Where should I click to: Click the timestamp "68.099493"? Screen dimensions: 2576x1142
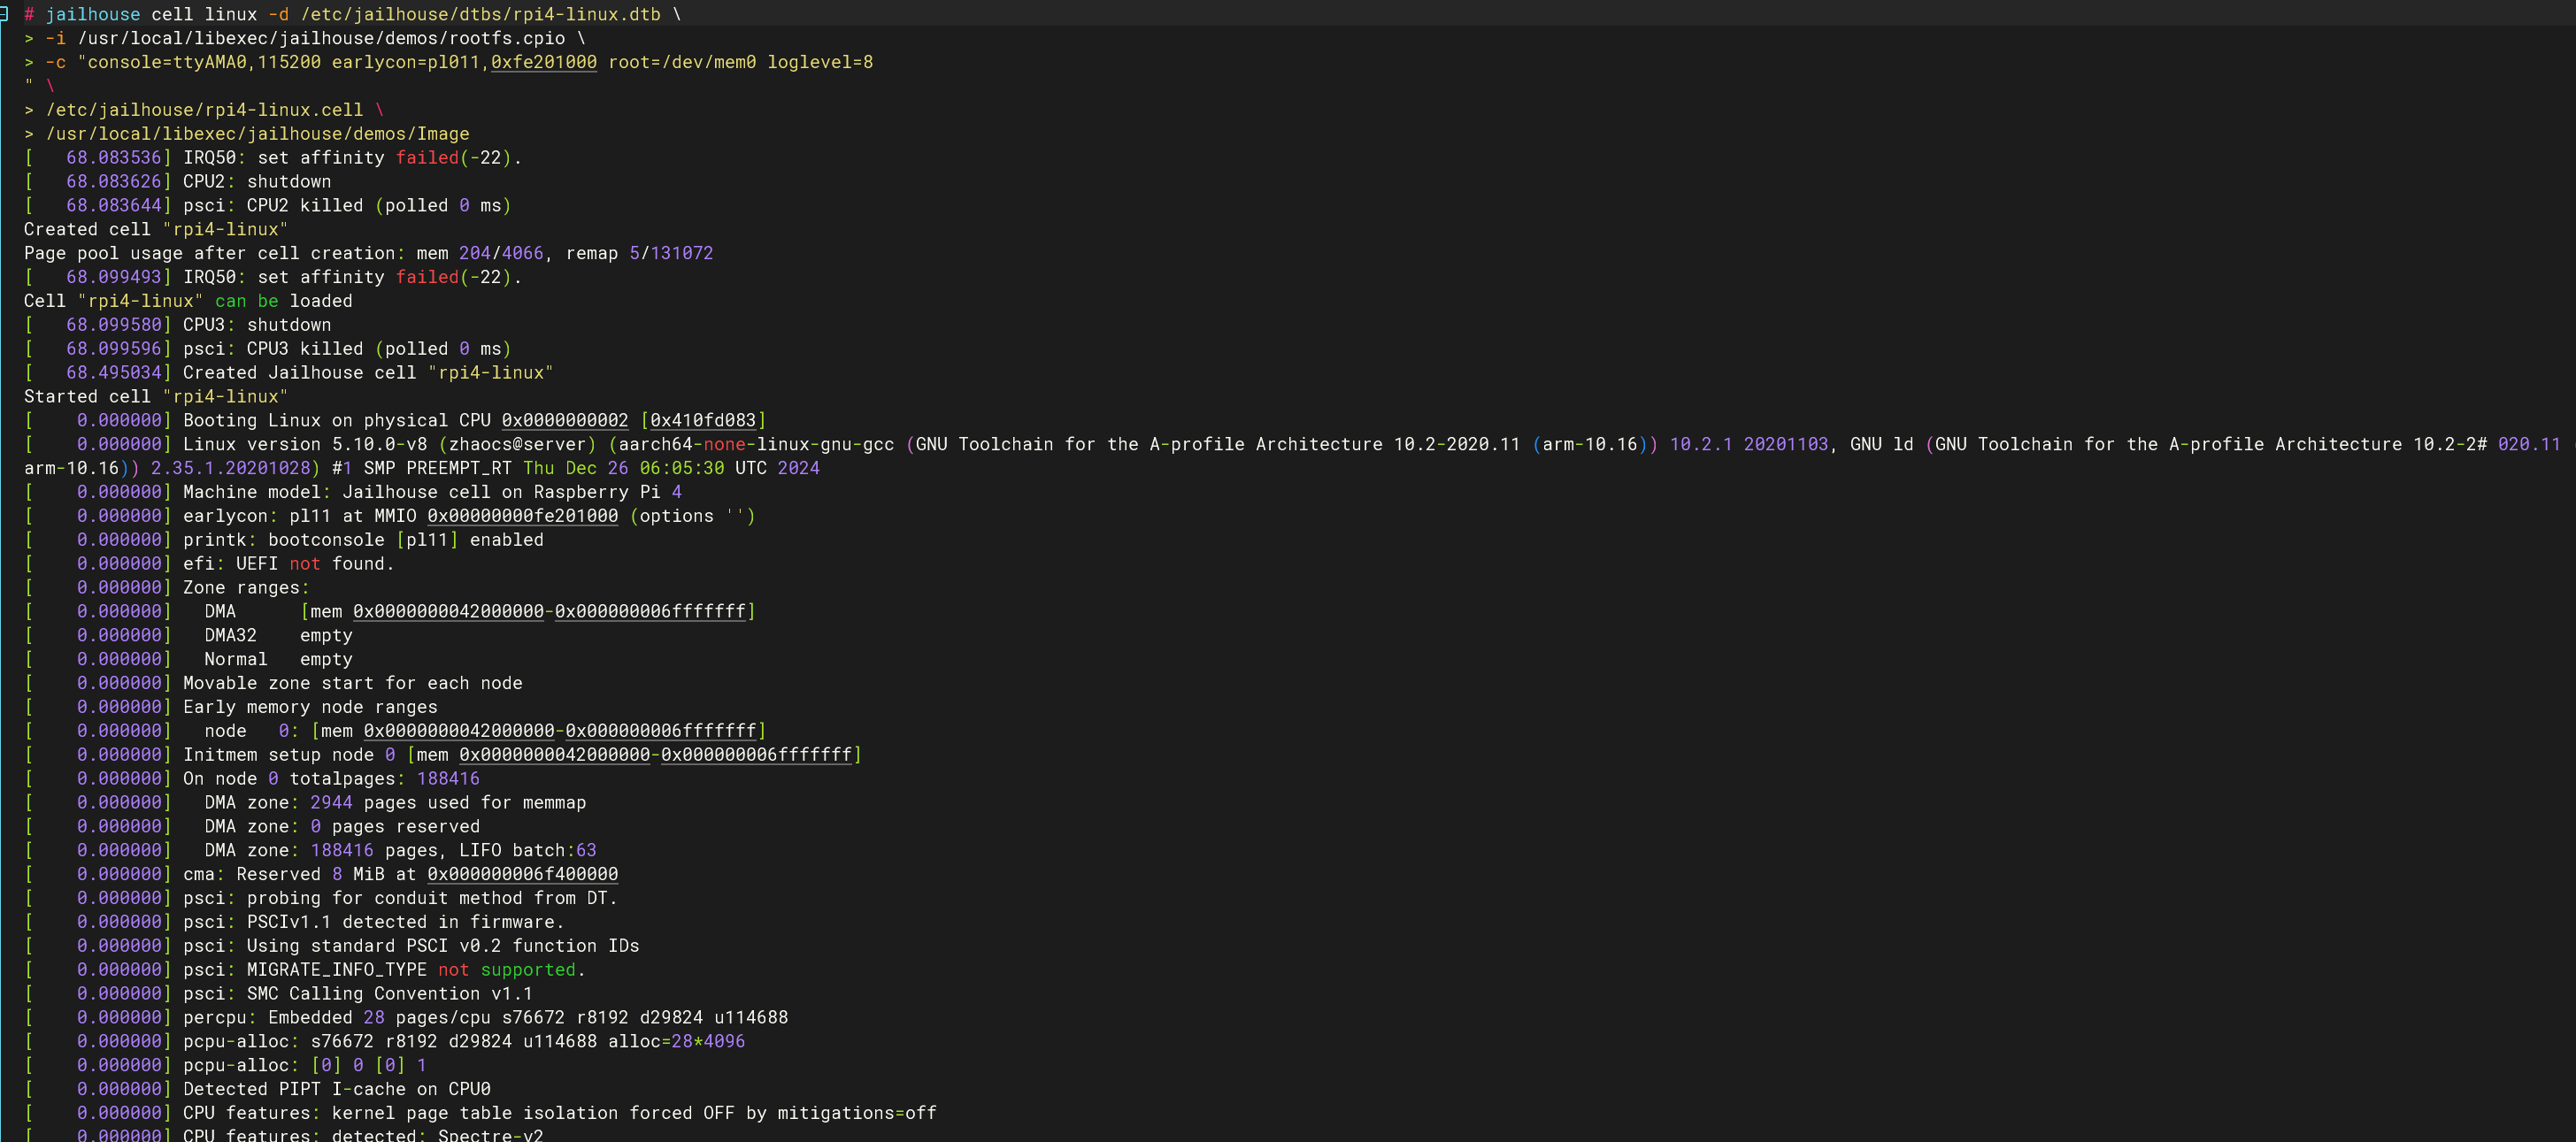coord(113,277)
